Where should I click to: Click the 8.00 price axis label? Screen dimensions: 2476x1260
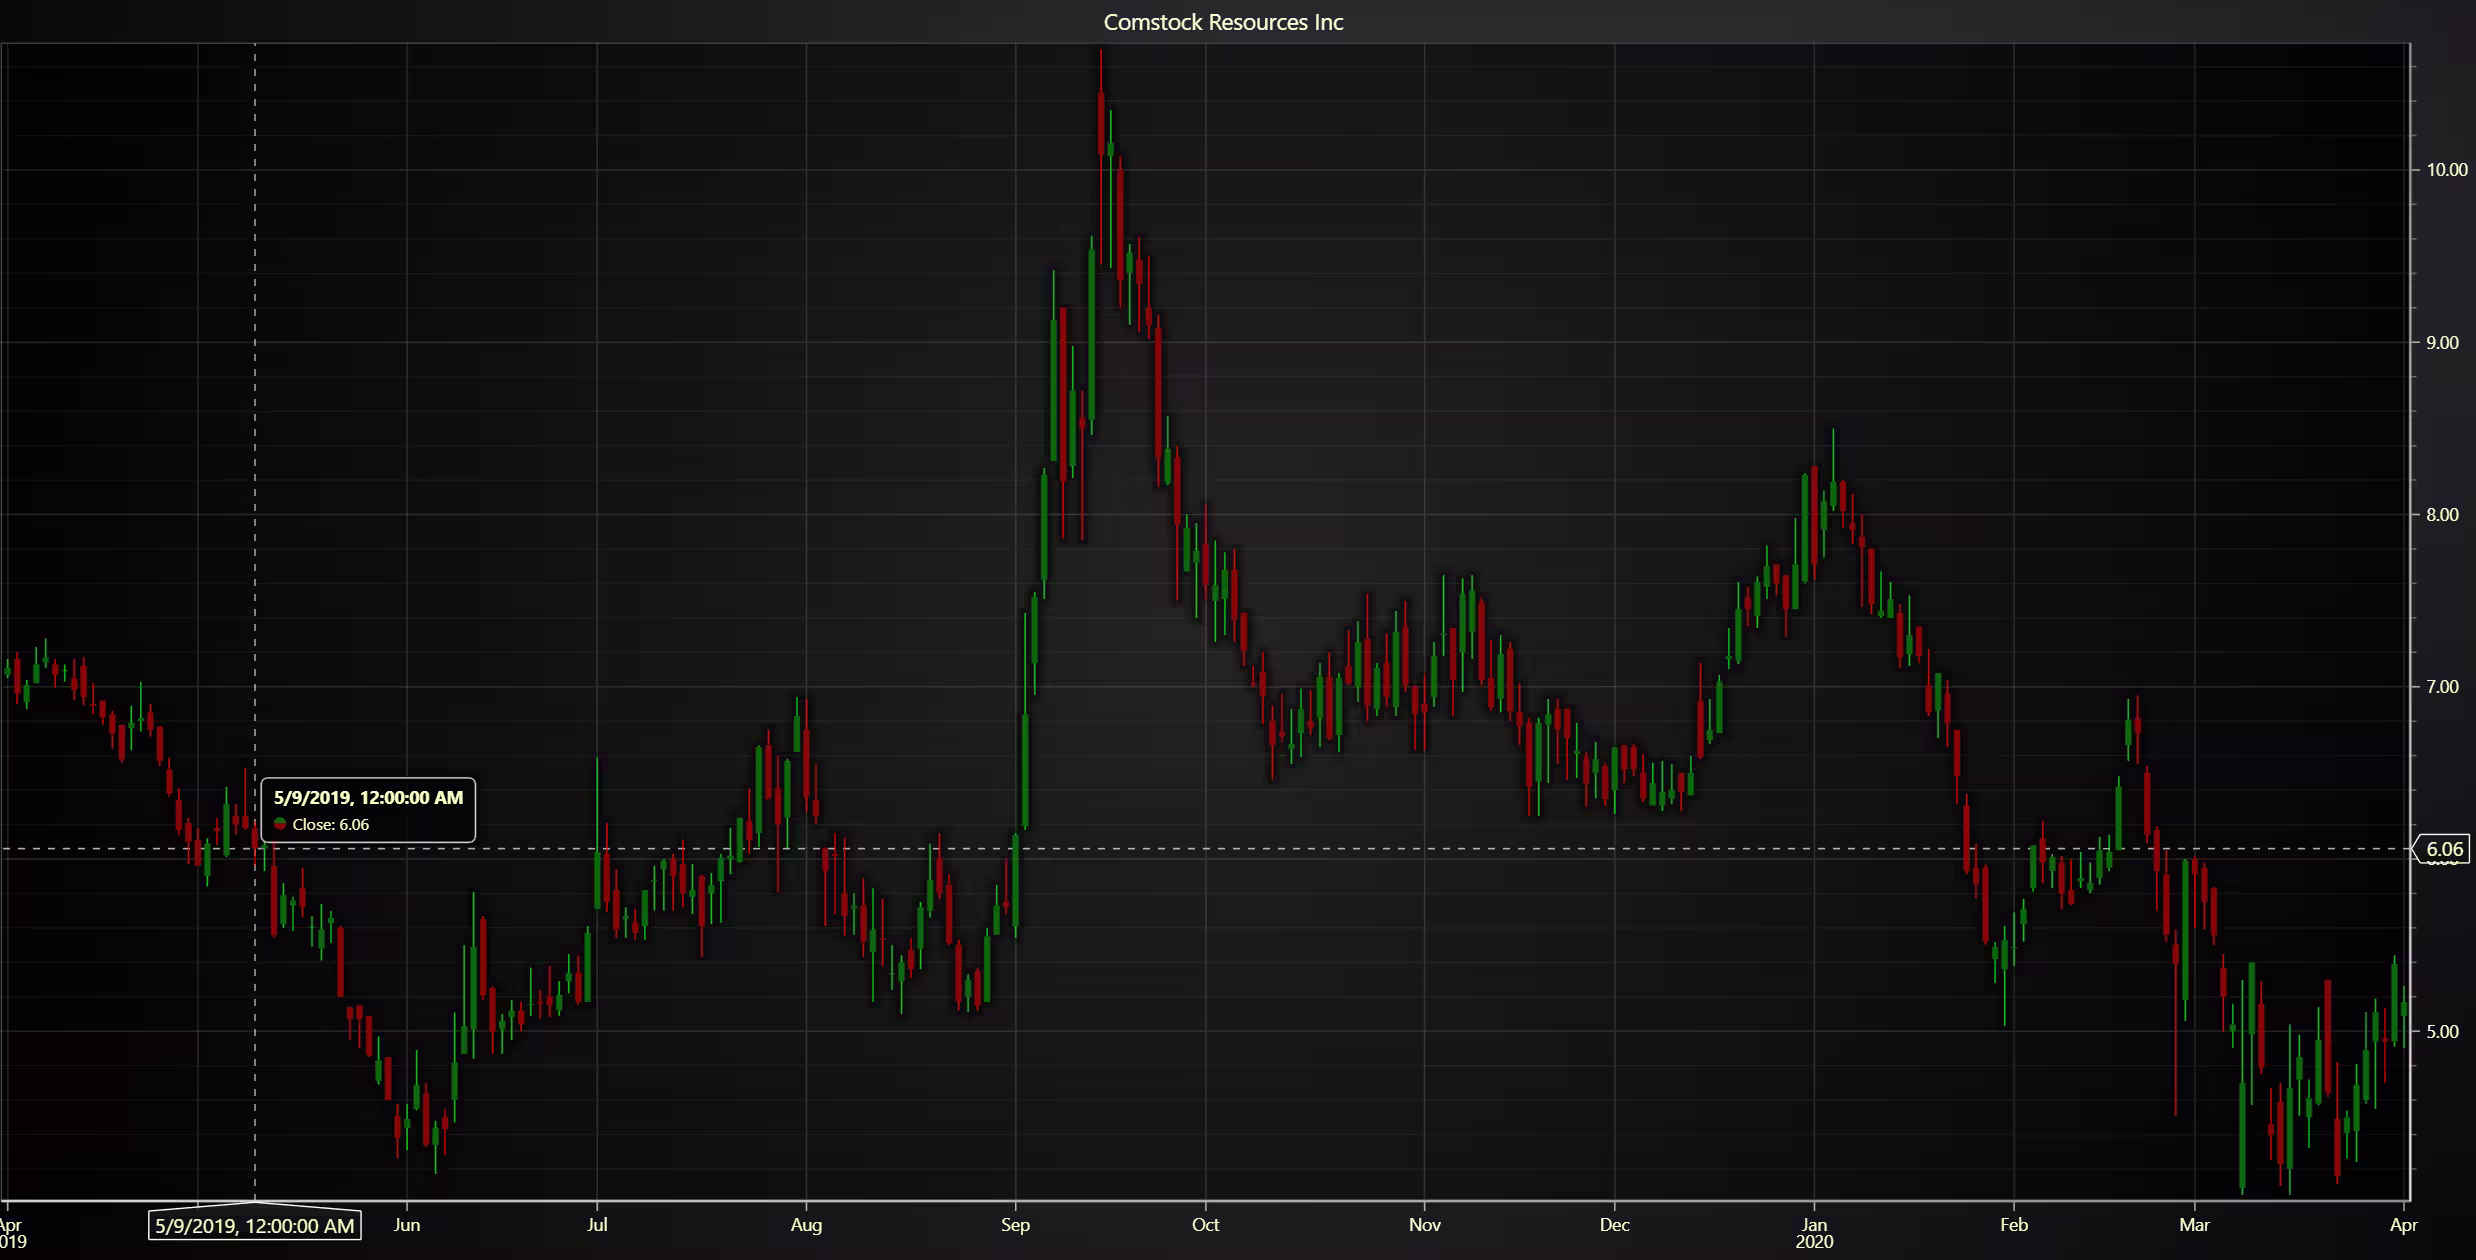pos(2442,515)
